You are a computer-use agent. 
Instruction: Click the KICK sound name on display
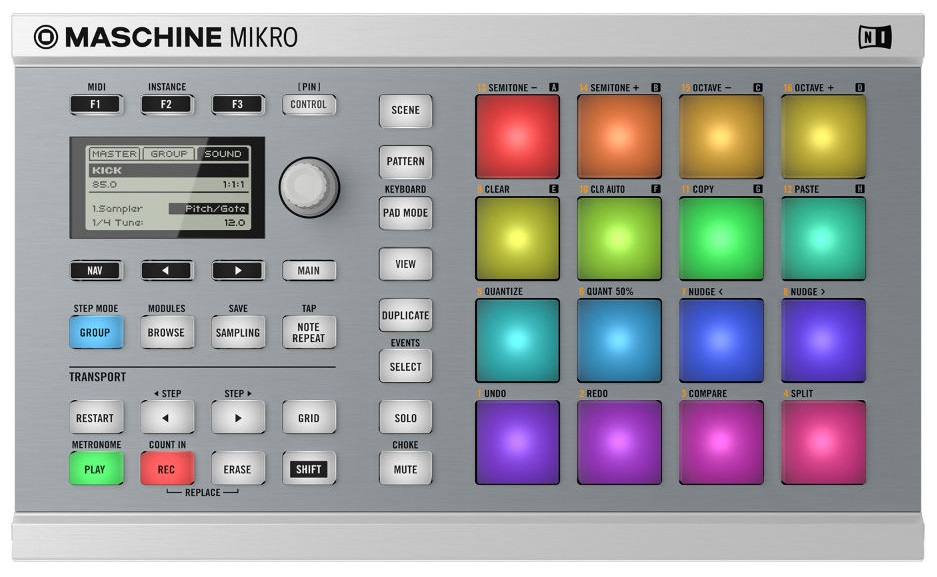coord(108,170)
